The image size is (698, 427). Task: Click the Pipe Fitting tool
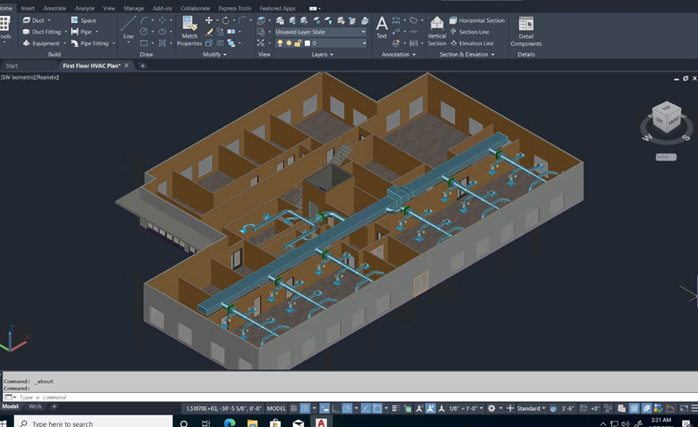click(93, 43)
